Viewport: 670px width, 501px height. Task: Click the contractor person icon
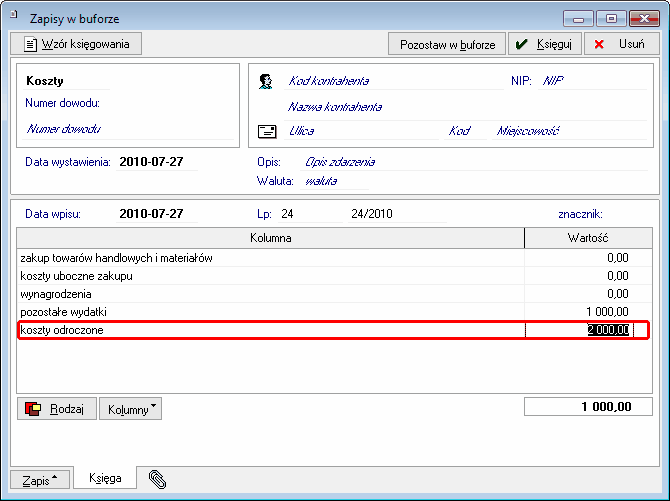[x=266, y=82]
